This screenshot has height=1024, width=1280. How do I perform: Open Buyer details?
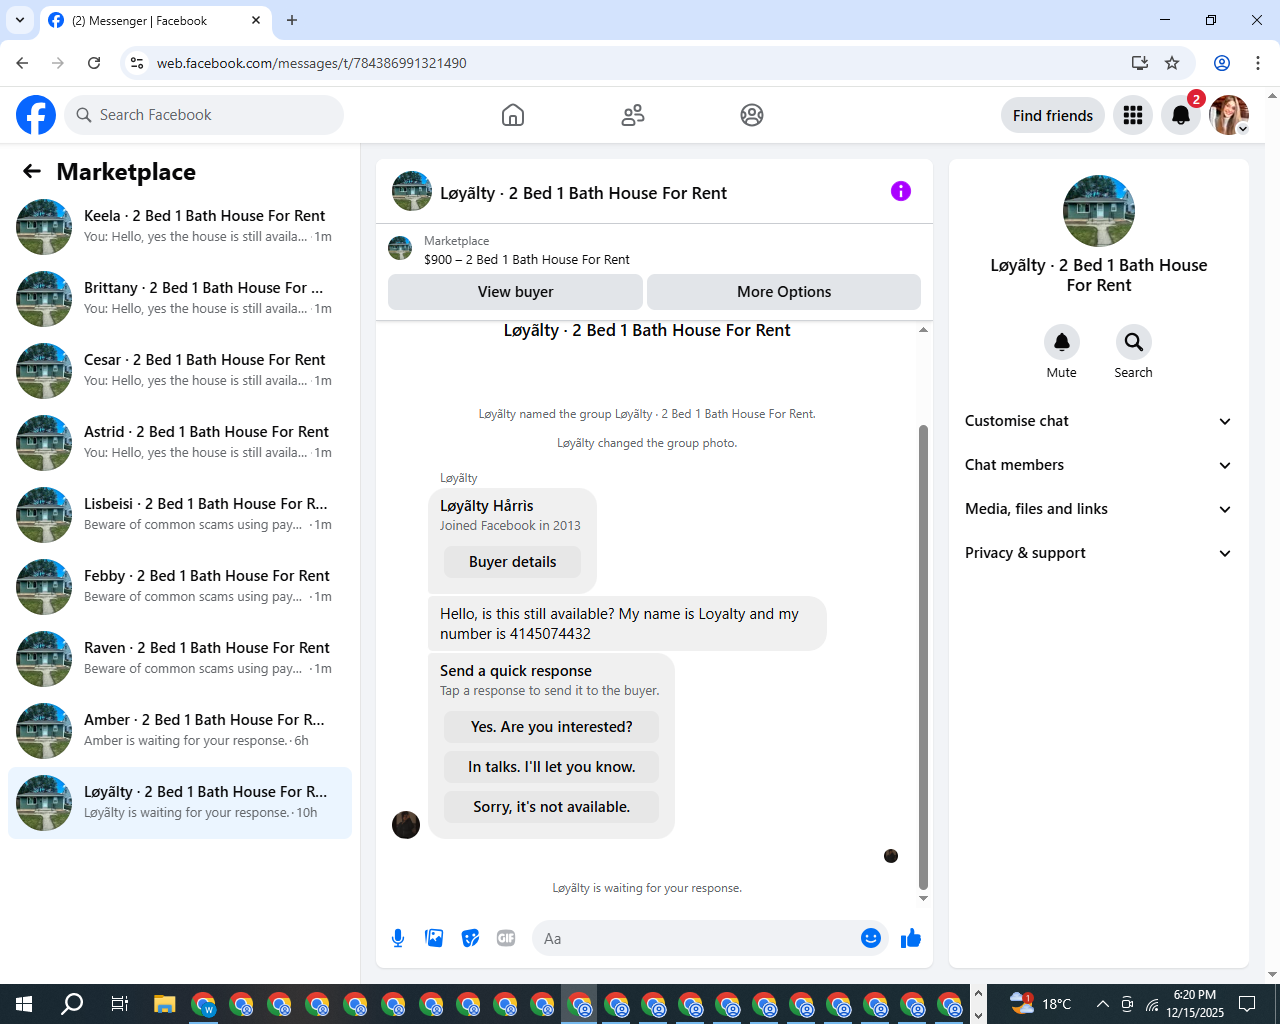point(513,562)
